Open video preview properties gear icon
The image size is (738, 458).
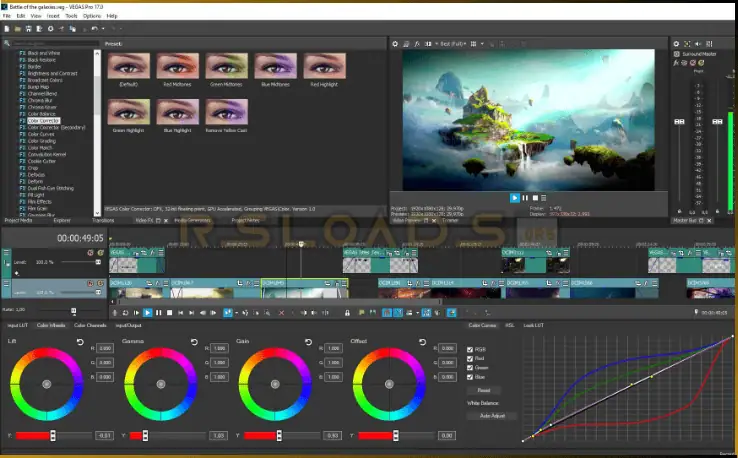(395, 44)
